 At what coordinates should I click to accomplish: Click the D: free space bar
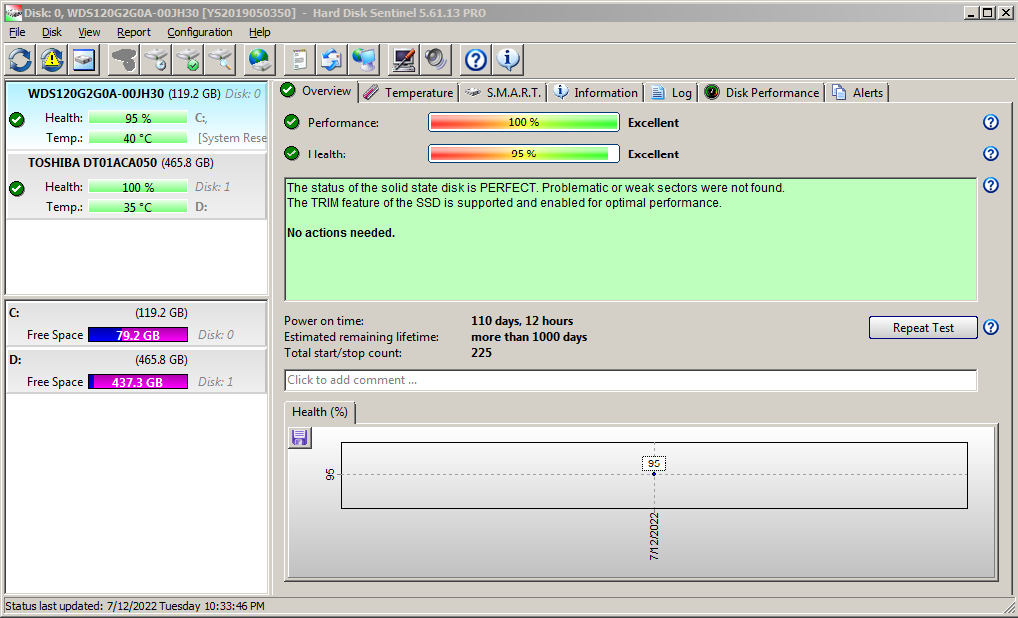[x=137, y=382]
